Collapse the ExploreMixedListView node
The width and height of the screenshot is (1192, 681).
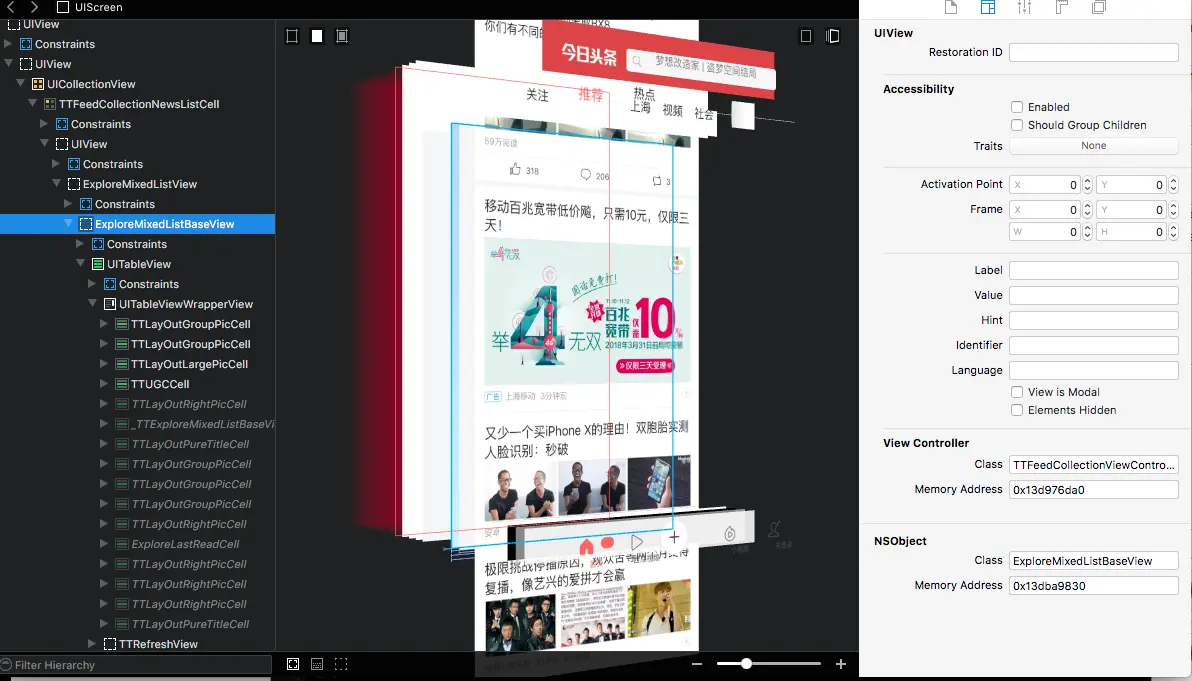(56, 183)
